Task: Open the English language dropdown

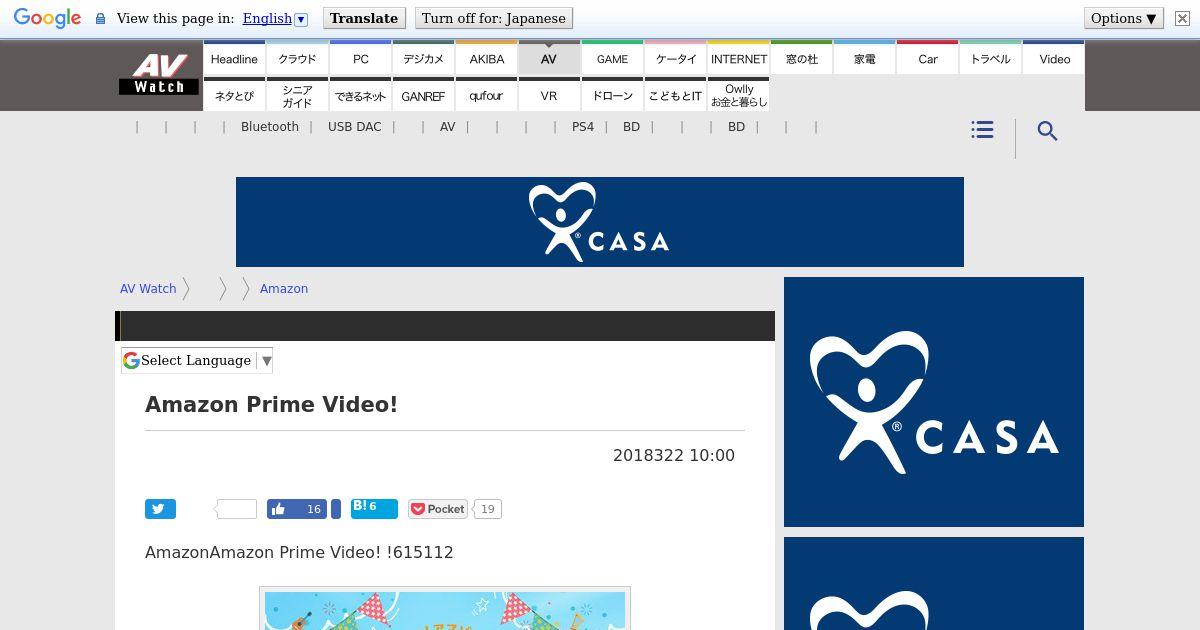Action: point(274,18)
